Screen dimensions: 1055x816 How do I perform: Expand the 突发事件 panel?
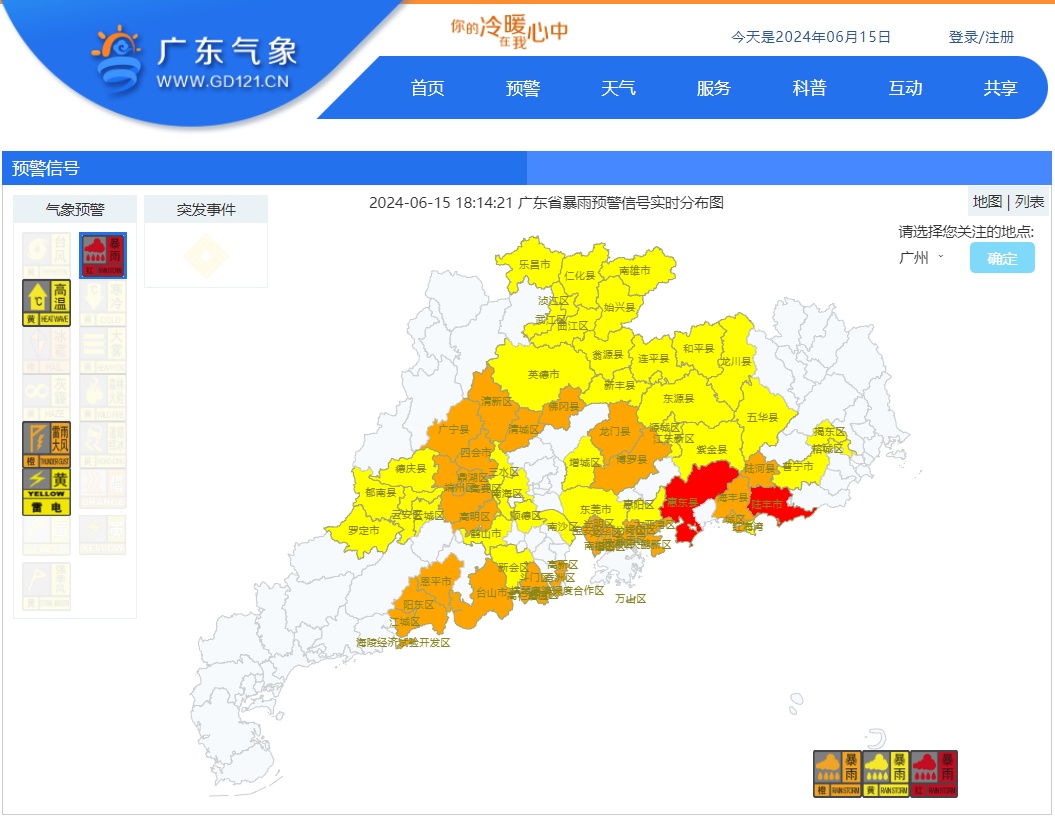point(205,209)
